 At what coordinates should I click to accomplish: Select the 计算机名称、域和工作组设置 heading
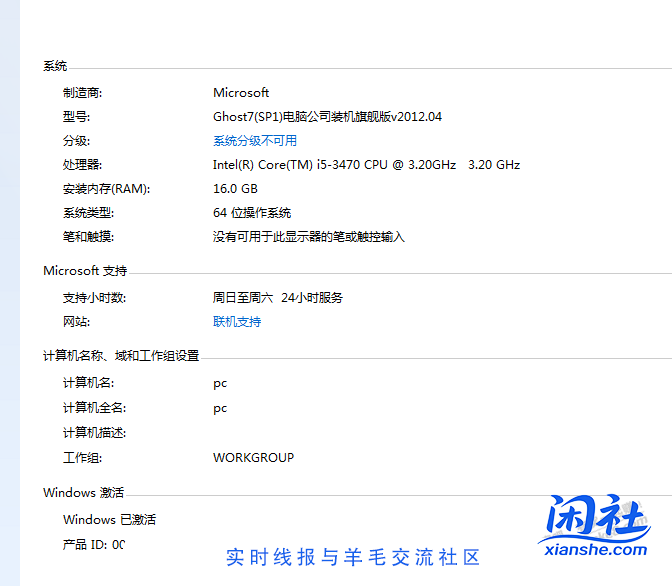[121, 355]
